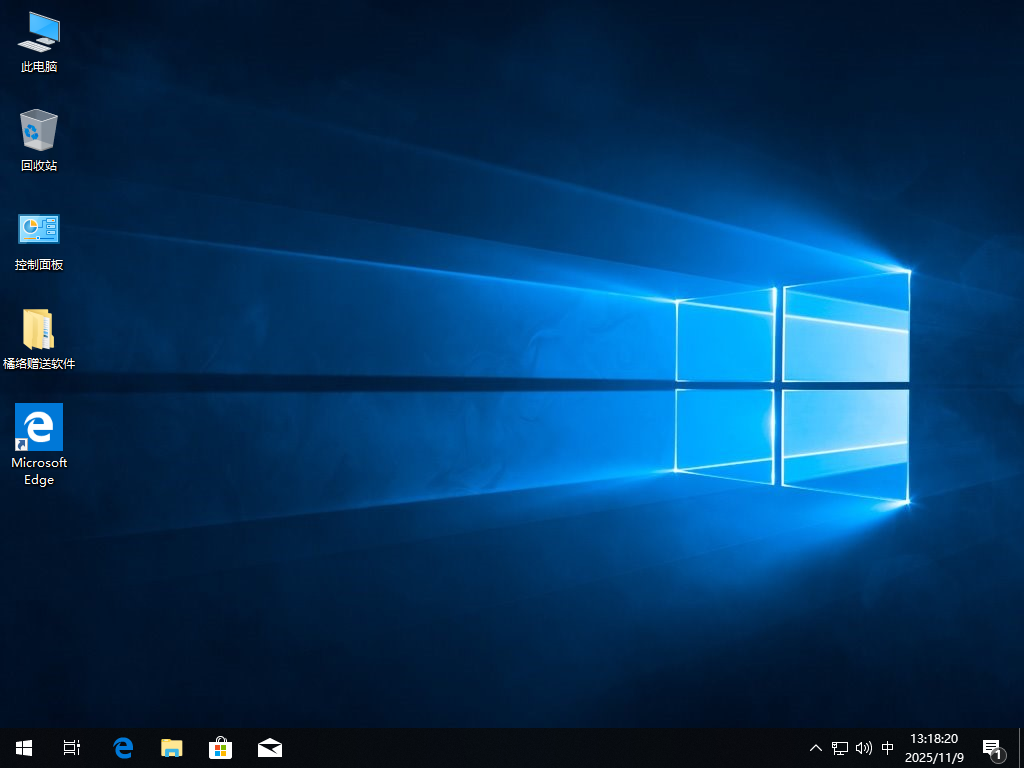
Task: Click the Windows logo on the wallpaper
Action: click(x=792, y=385)
